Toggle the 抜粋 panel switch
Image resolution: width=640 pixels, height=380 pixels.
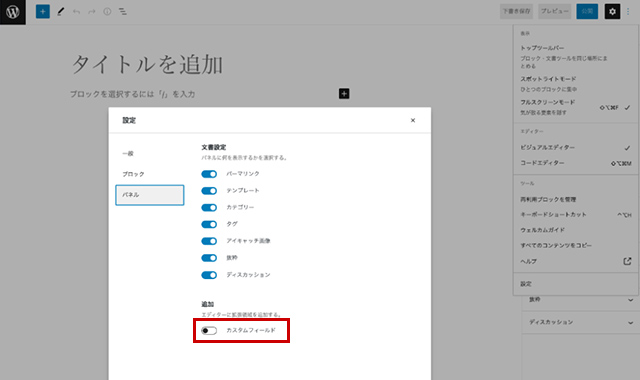[209, 258]
